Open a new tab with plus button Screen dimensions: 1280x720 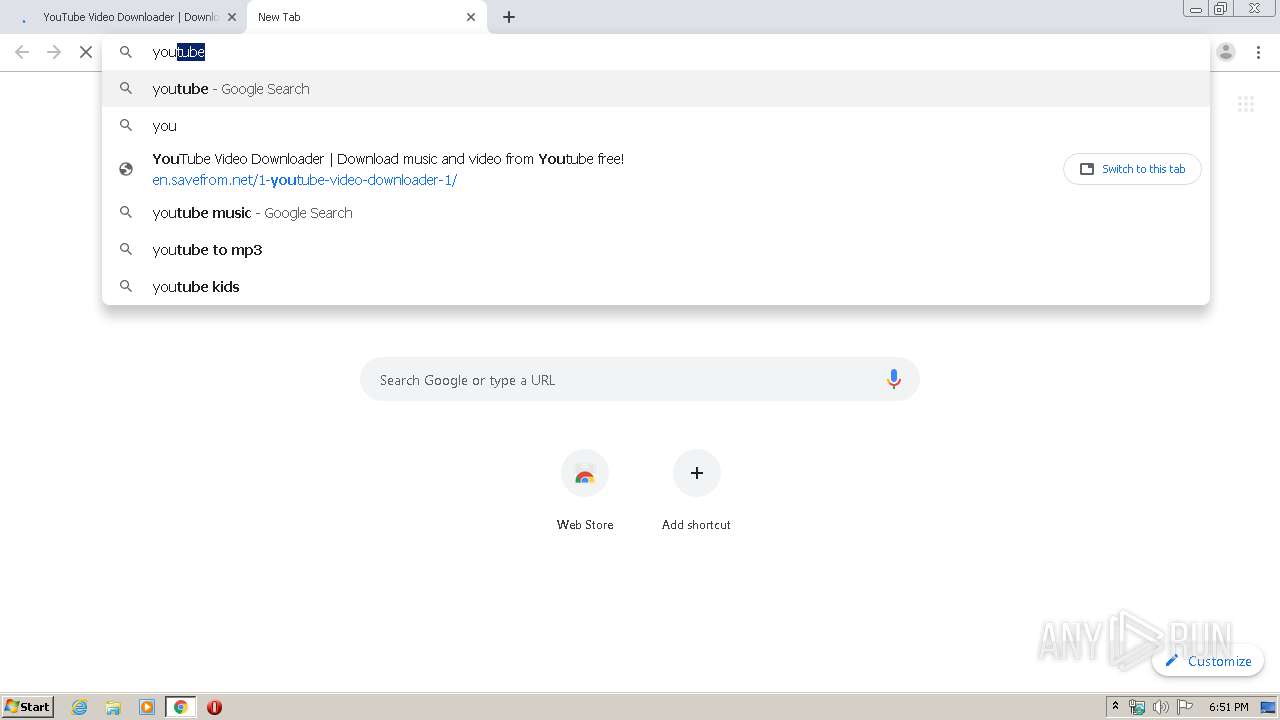coord(509,17)
